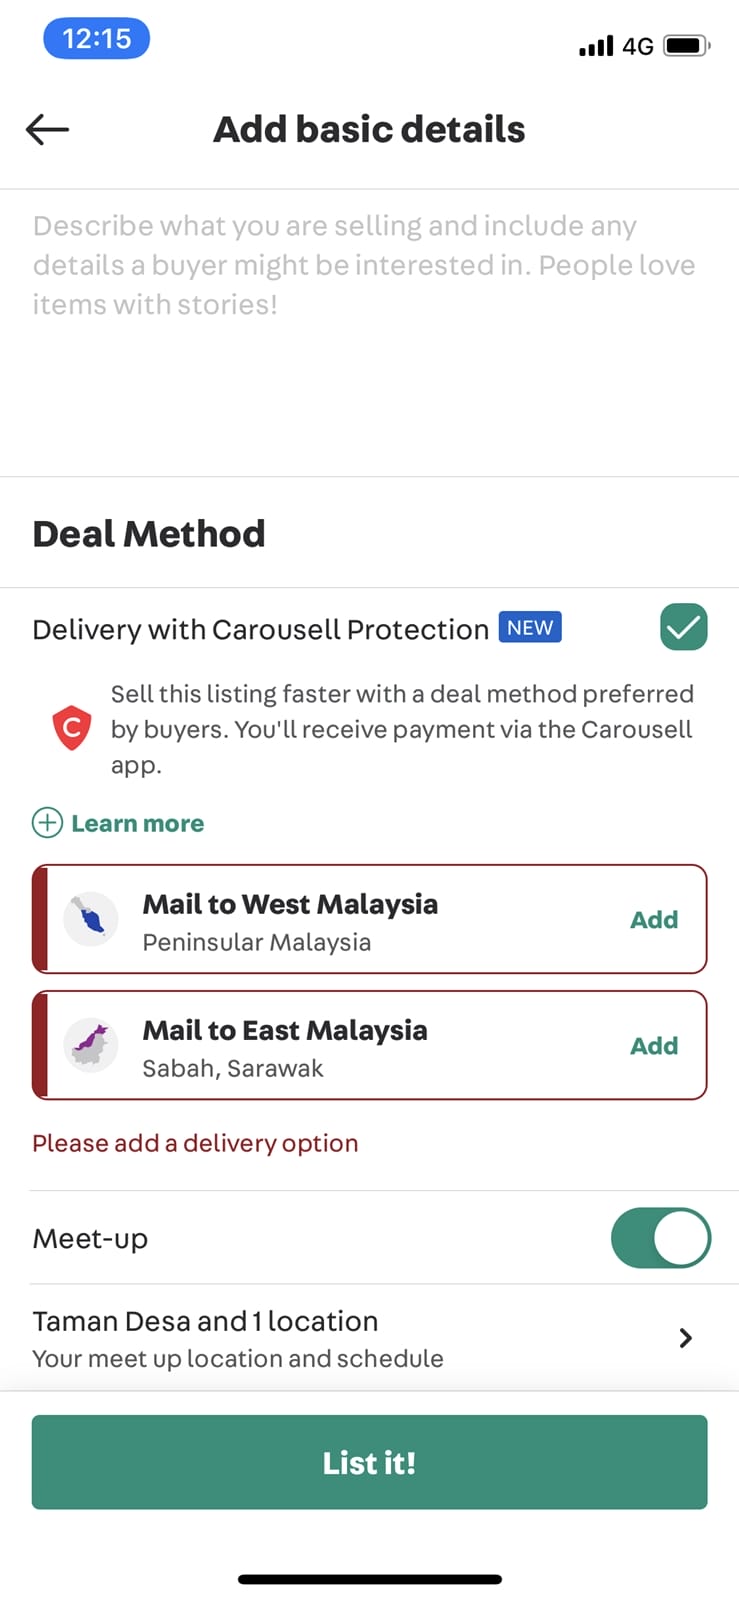Tap the back arrow icon

click(47, 129)
